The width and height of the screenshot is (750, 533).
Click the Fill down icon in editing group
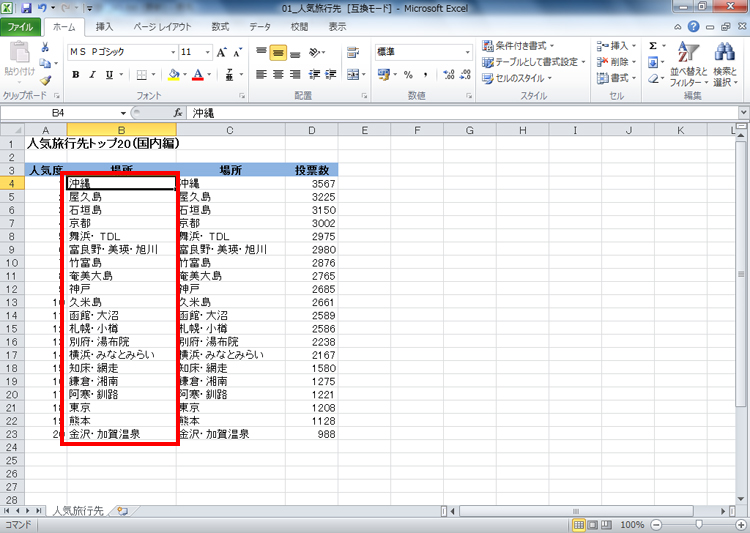(x=653, y=62)
